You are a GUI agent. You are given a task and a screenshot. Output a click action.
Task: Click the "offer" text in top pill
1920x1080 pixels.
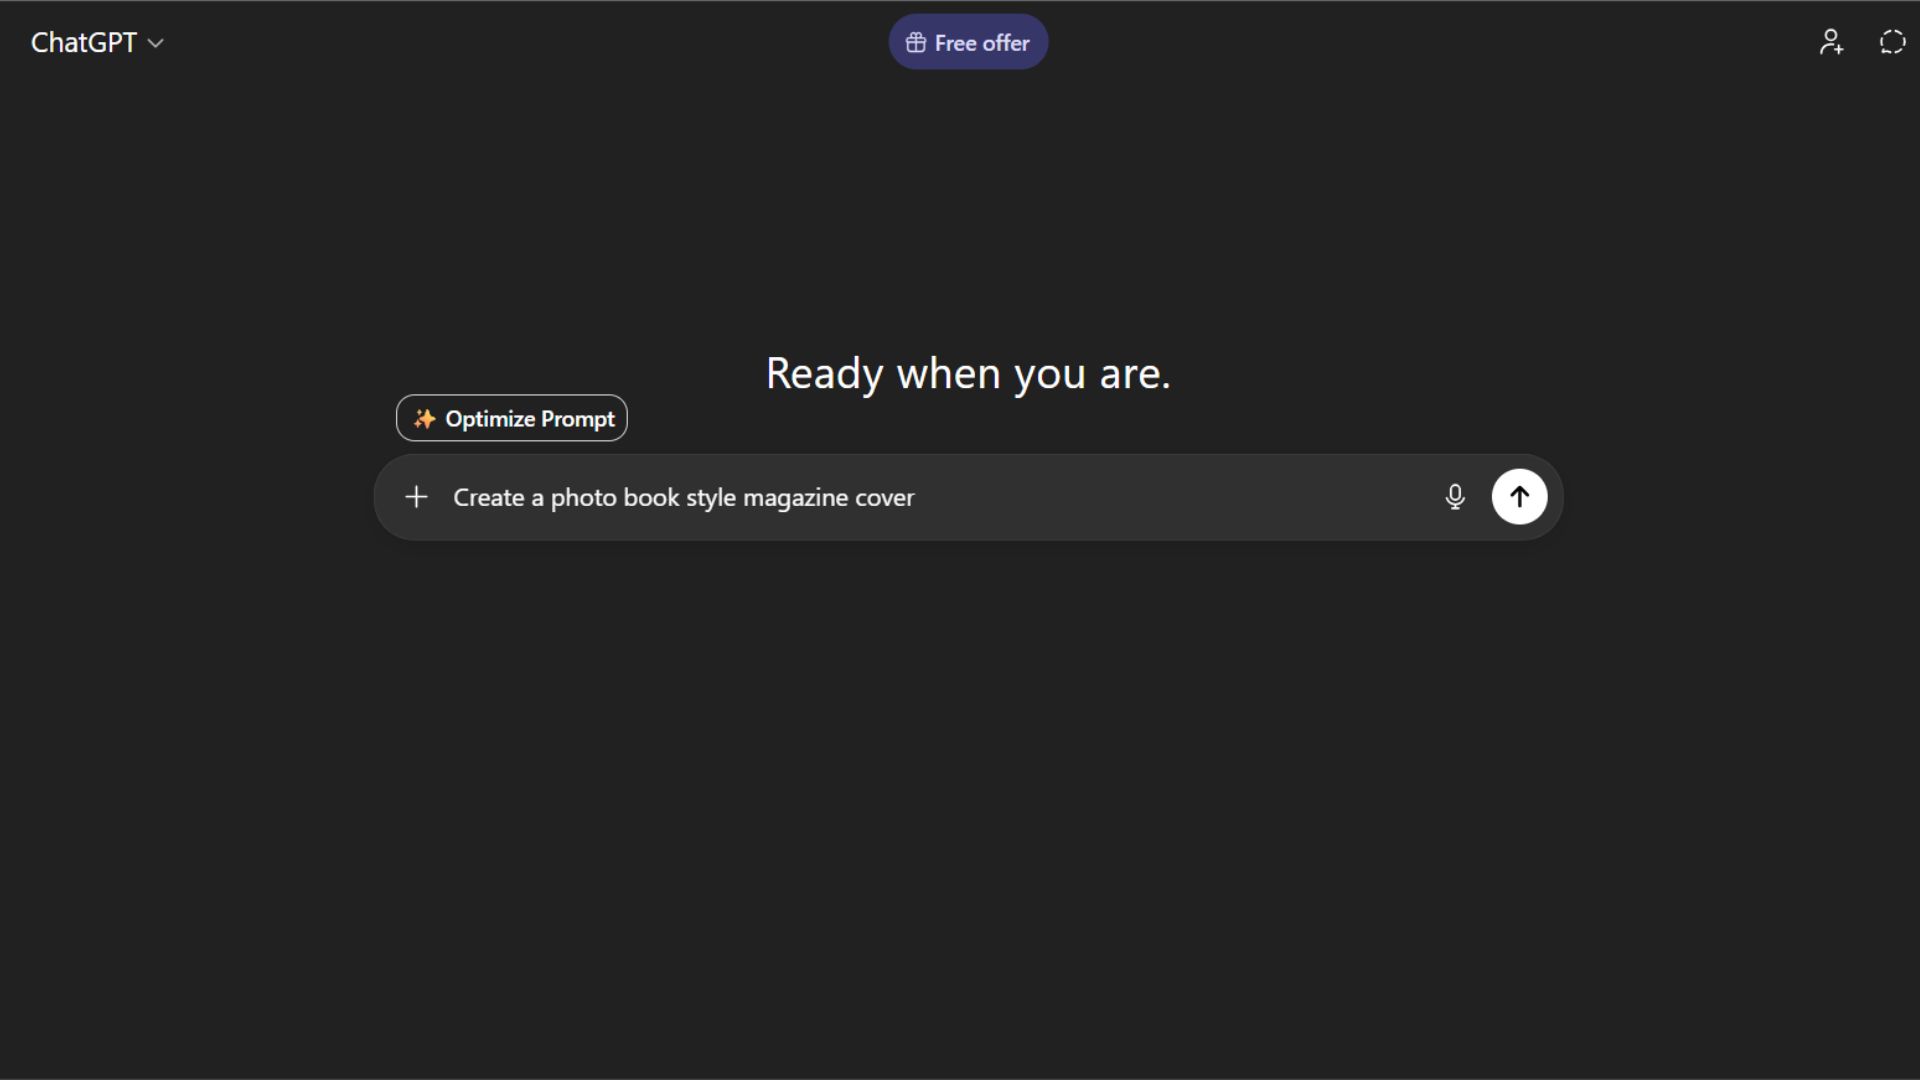click(1006, 43)
